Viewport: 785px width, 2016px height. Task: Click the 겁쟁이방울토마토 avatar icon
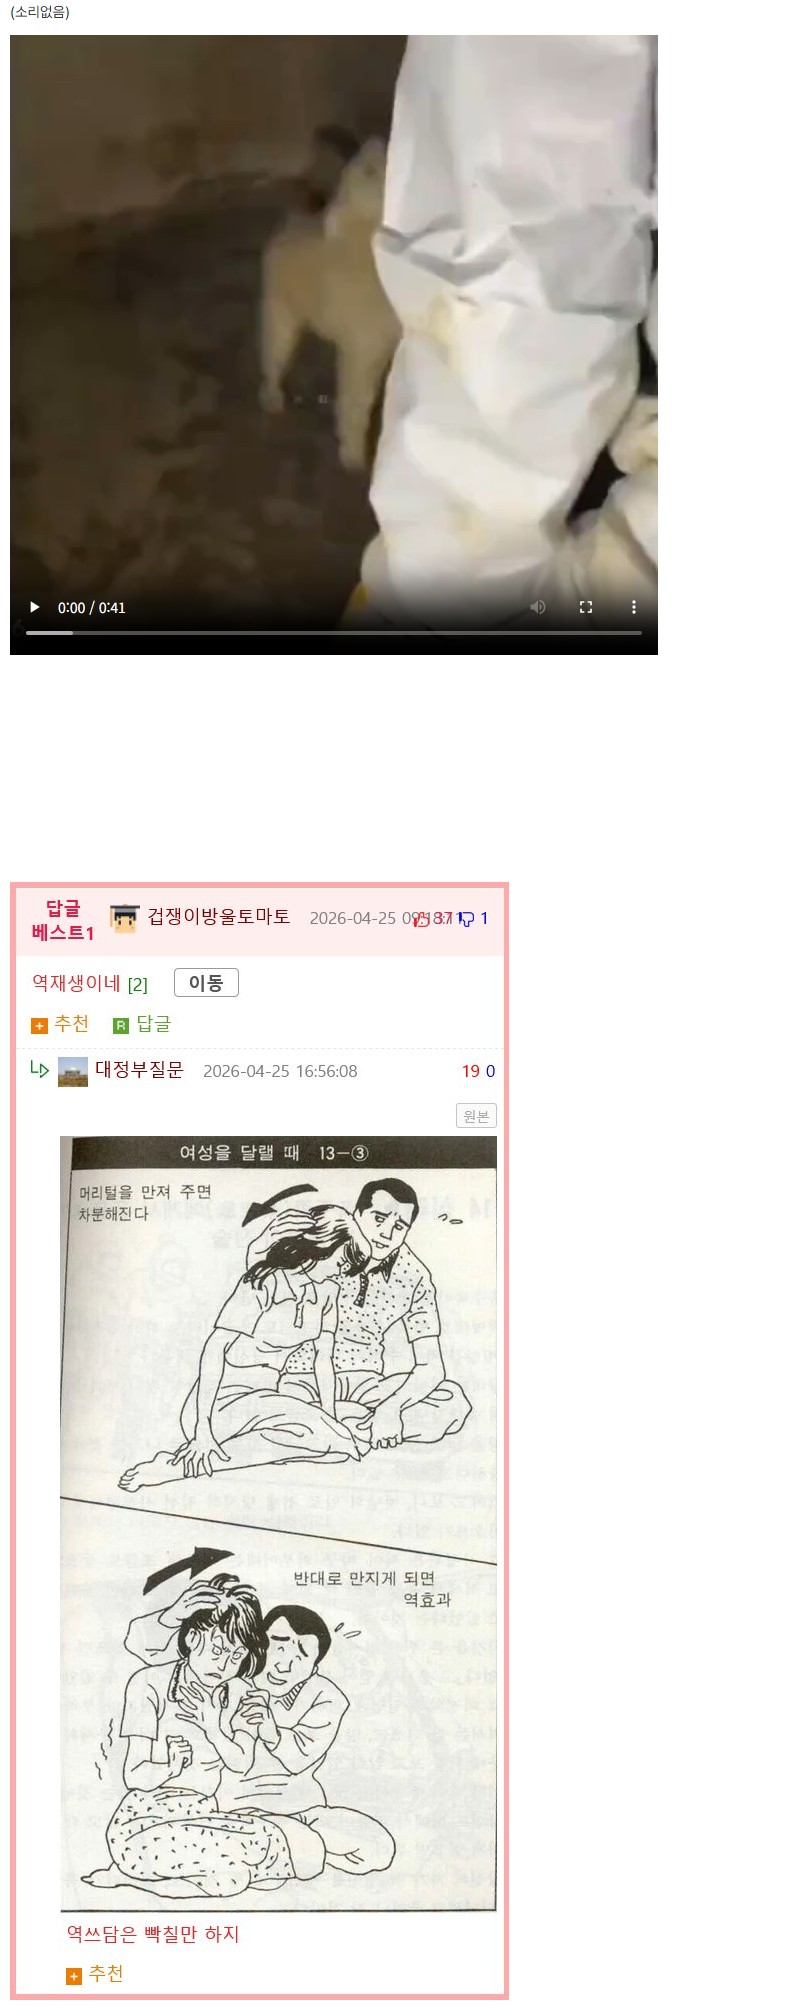click(x=124, y=918)
